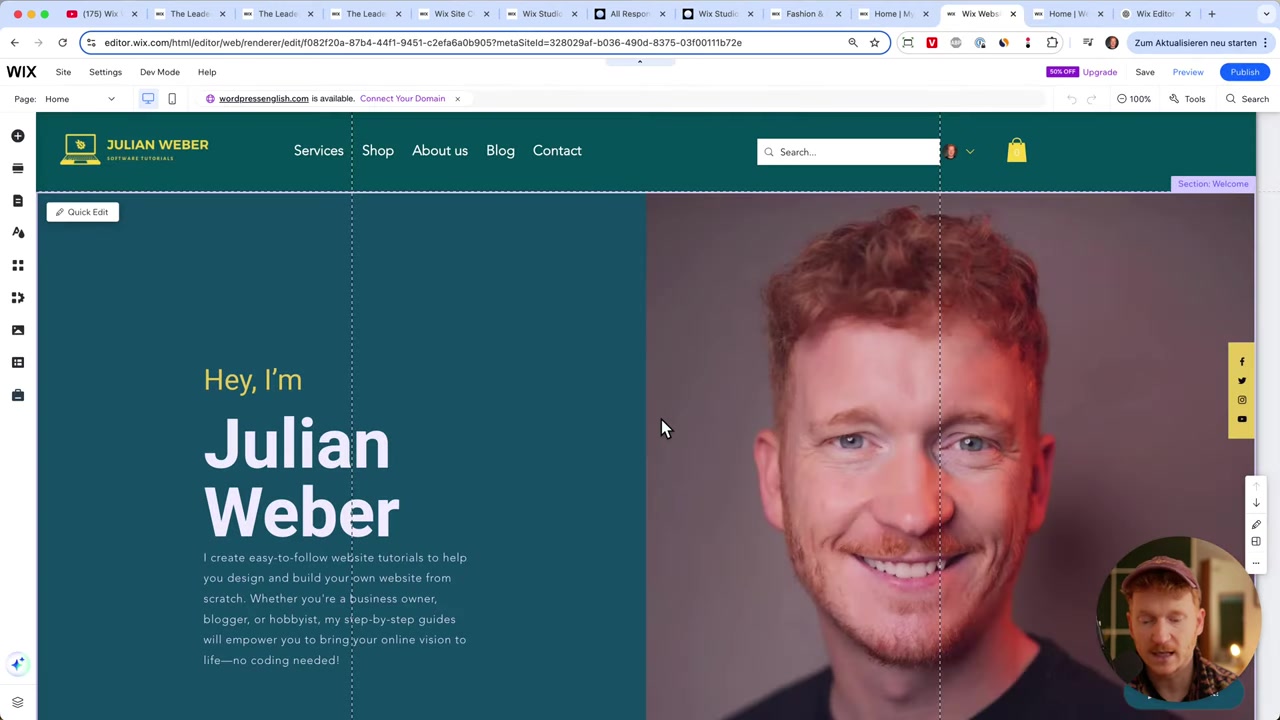This screenshot has height=720, width=1280.
Task: Open the editor Search
Action: tap(1247, 99)
